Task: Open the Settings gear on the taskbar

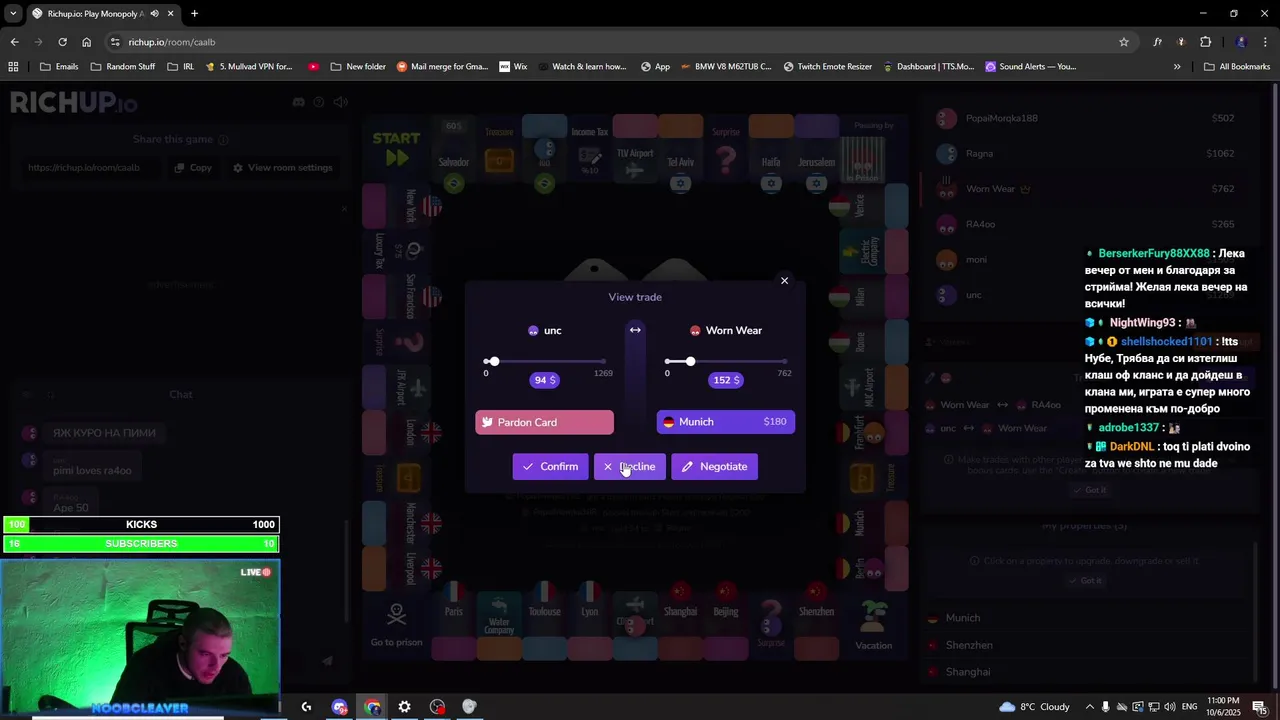Action: pos(404,707)
